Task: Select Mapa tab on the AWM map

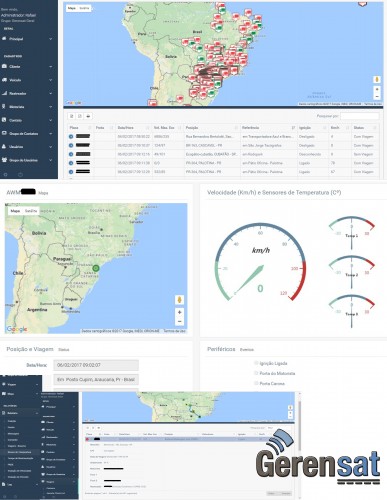Action: coord(15,211)
